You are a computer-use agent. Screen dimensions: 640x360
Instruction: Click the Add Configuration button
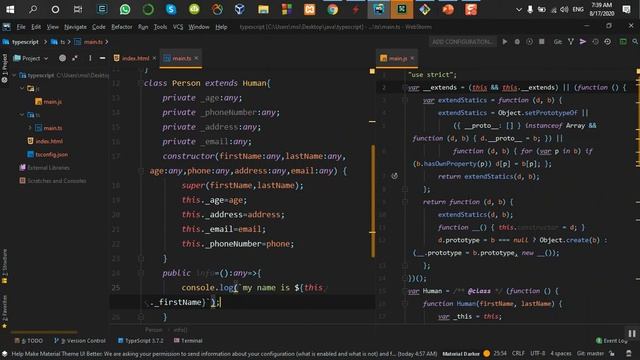[462, 42]
